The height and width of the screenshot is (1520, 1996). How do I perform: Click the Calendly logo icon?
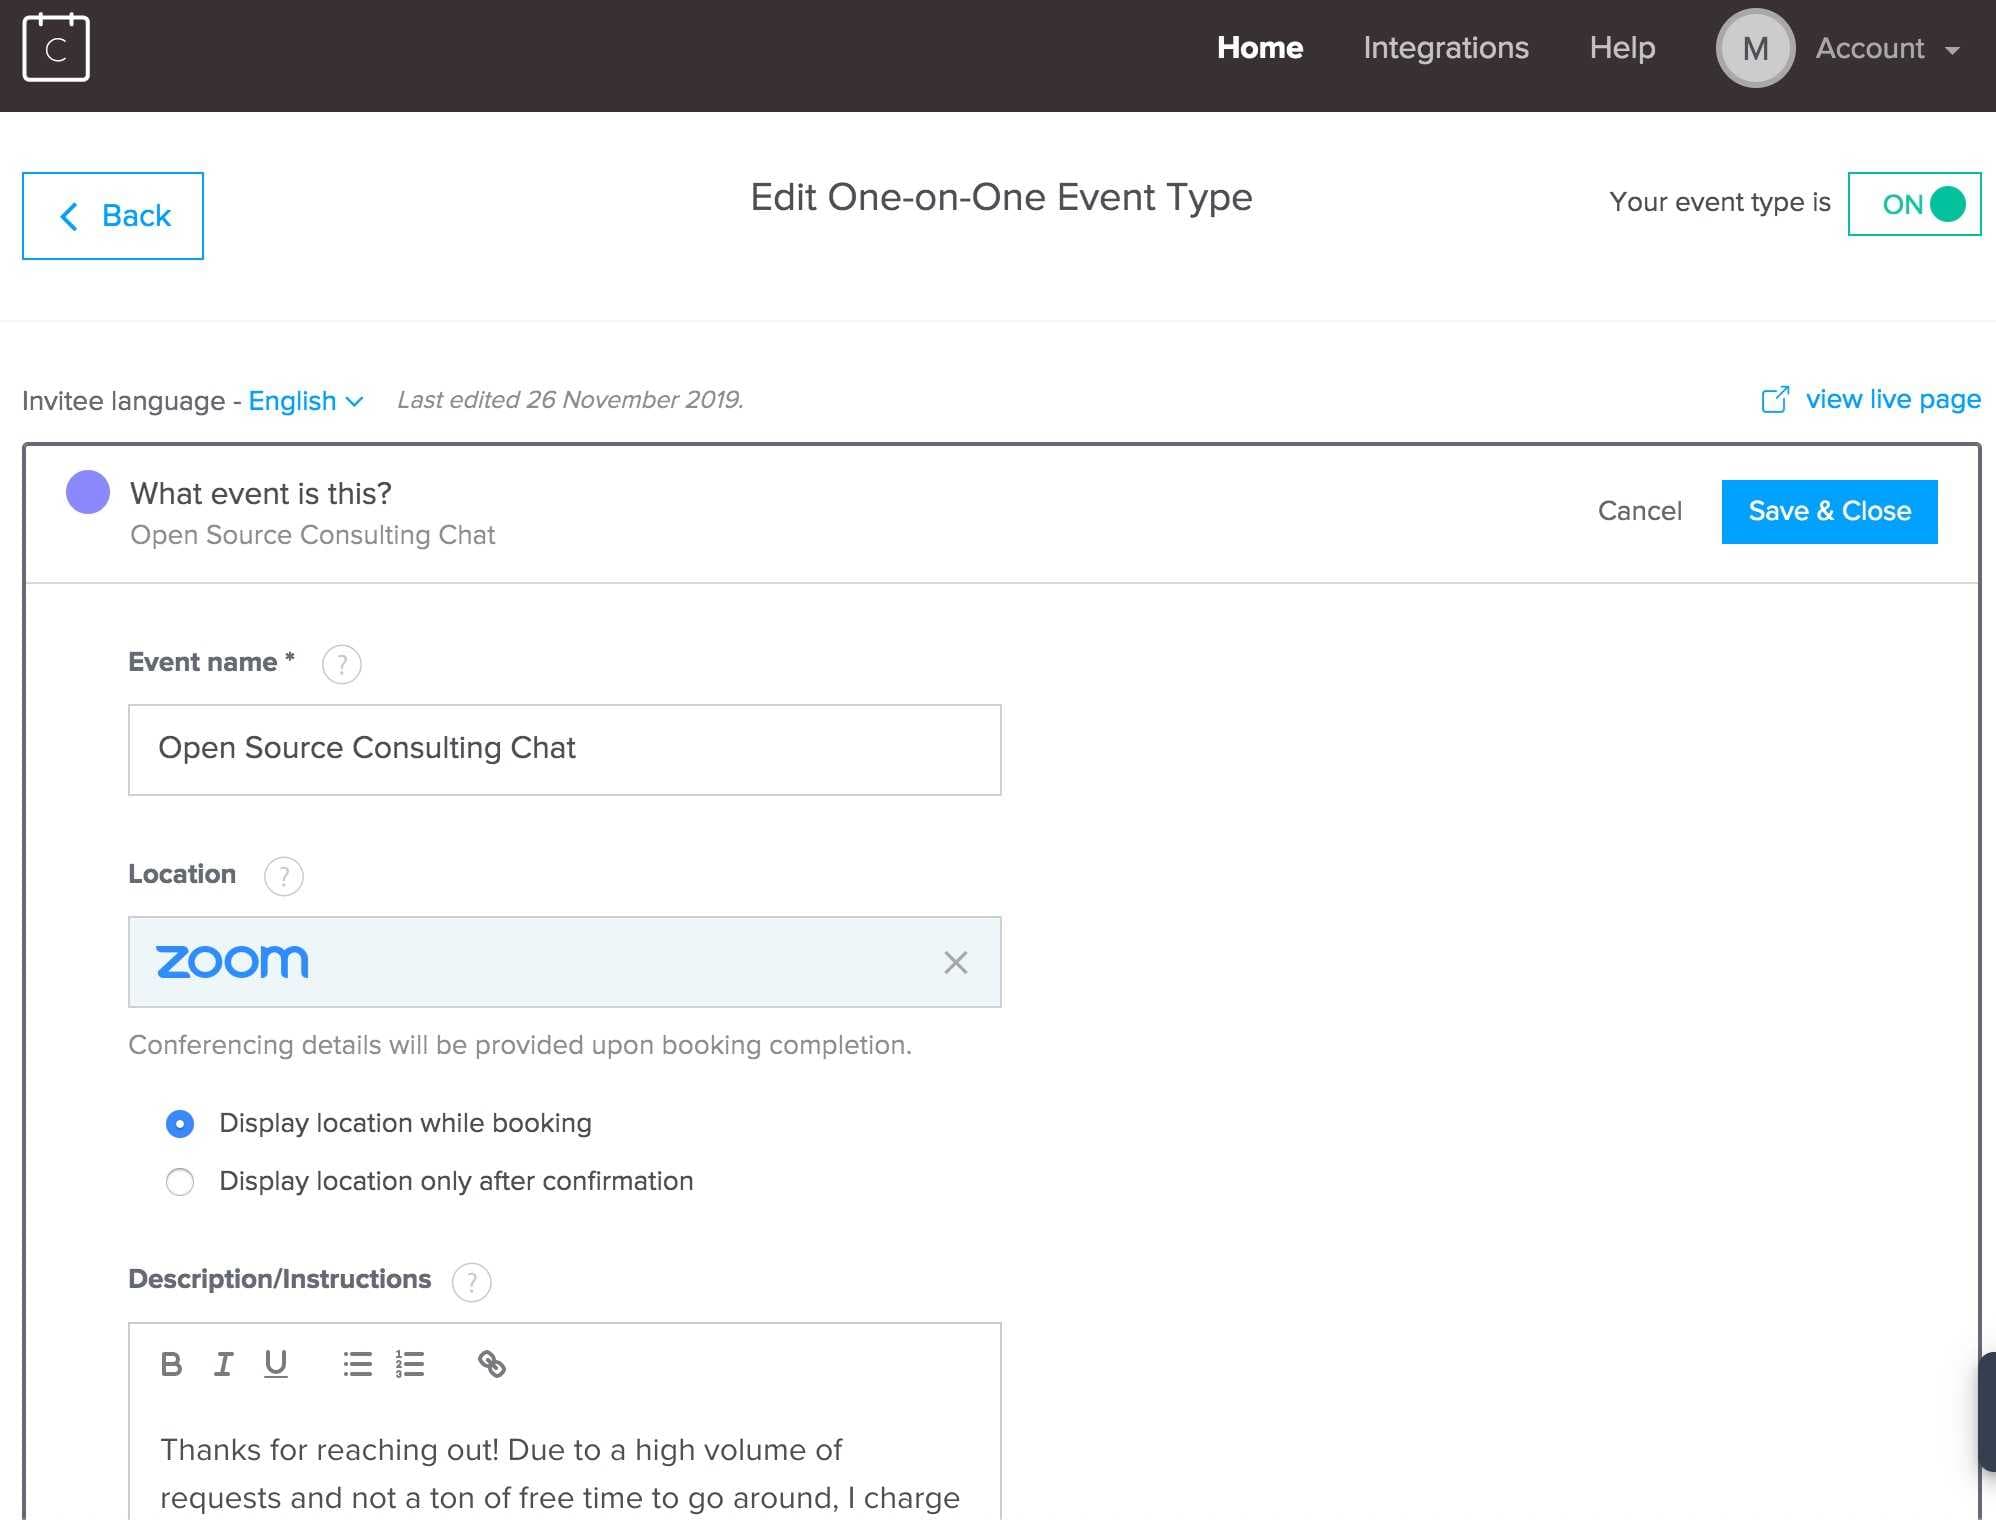pyautogui.click(x=56, y=48)
